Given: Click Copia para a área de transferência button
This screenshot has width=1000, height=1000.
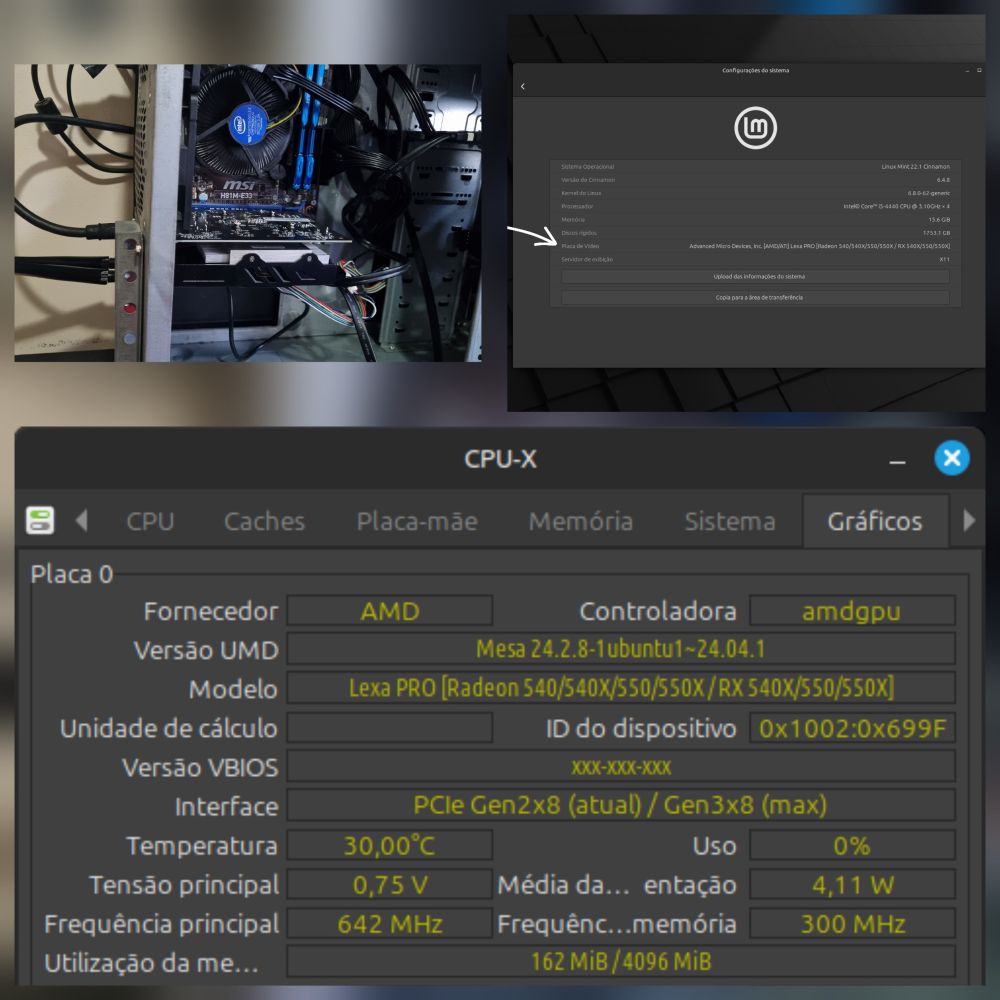Looking at the screenshot, I should pyautogui.click(x=755, y=297).
